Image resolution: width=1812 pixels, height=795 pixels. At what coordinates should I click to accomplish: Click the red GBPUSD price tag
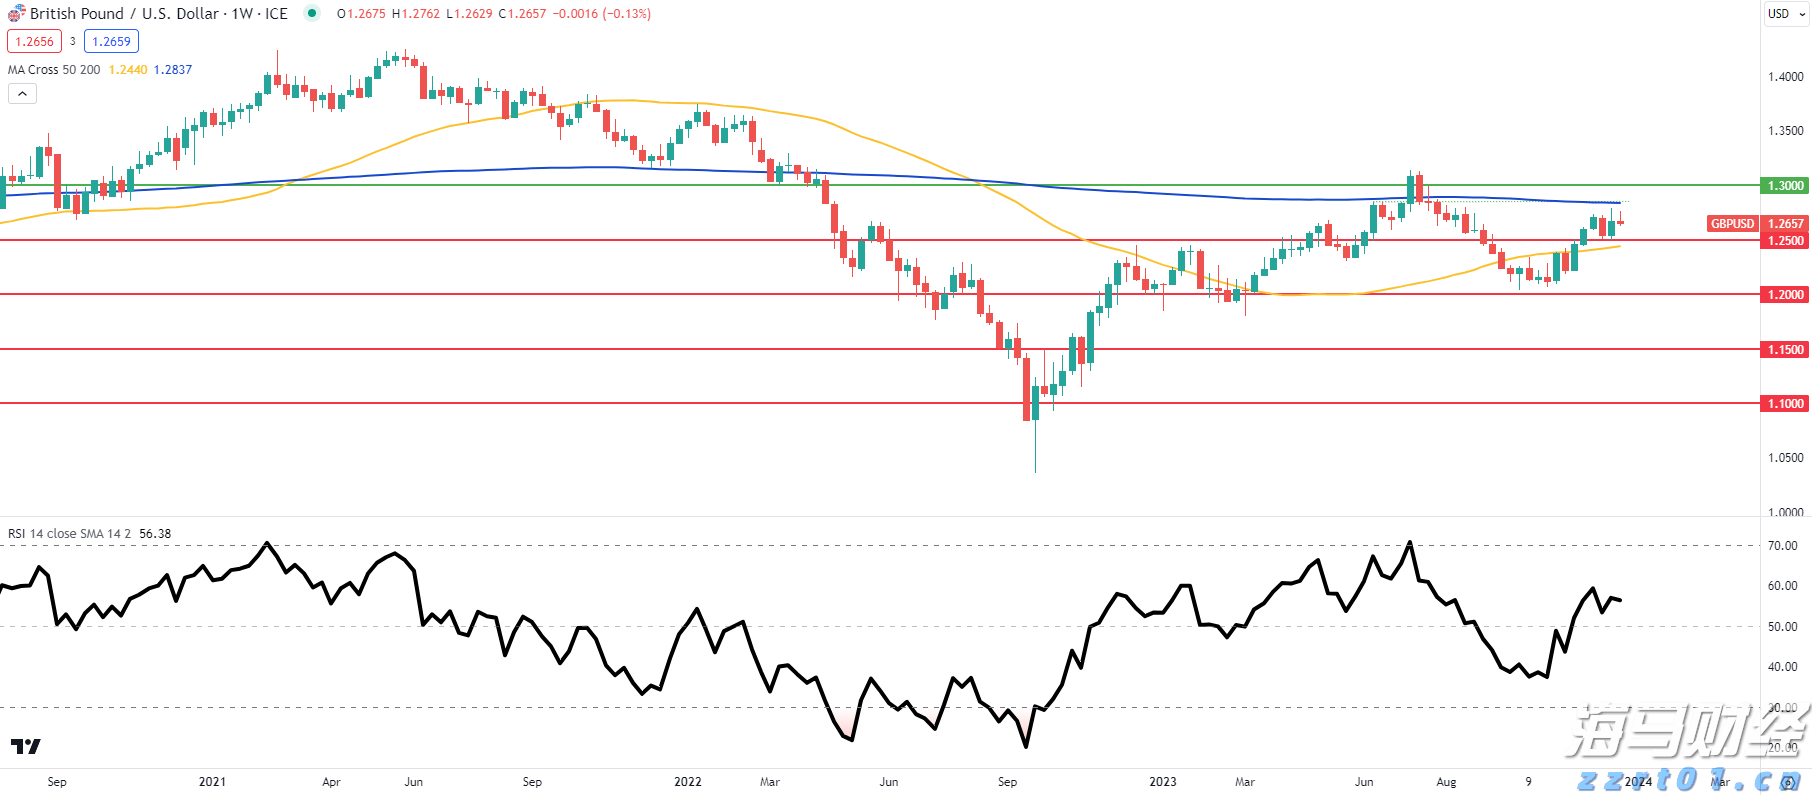[x=1732, y=224]
